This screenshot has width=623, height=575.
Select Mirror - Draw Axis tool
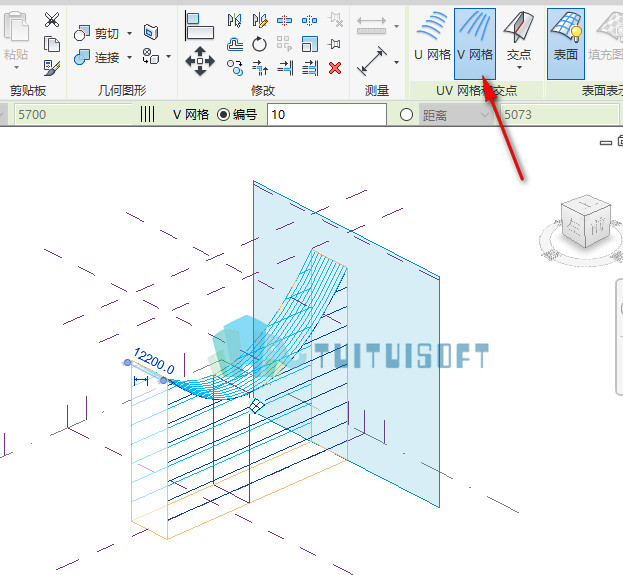(259, 20)
